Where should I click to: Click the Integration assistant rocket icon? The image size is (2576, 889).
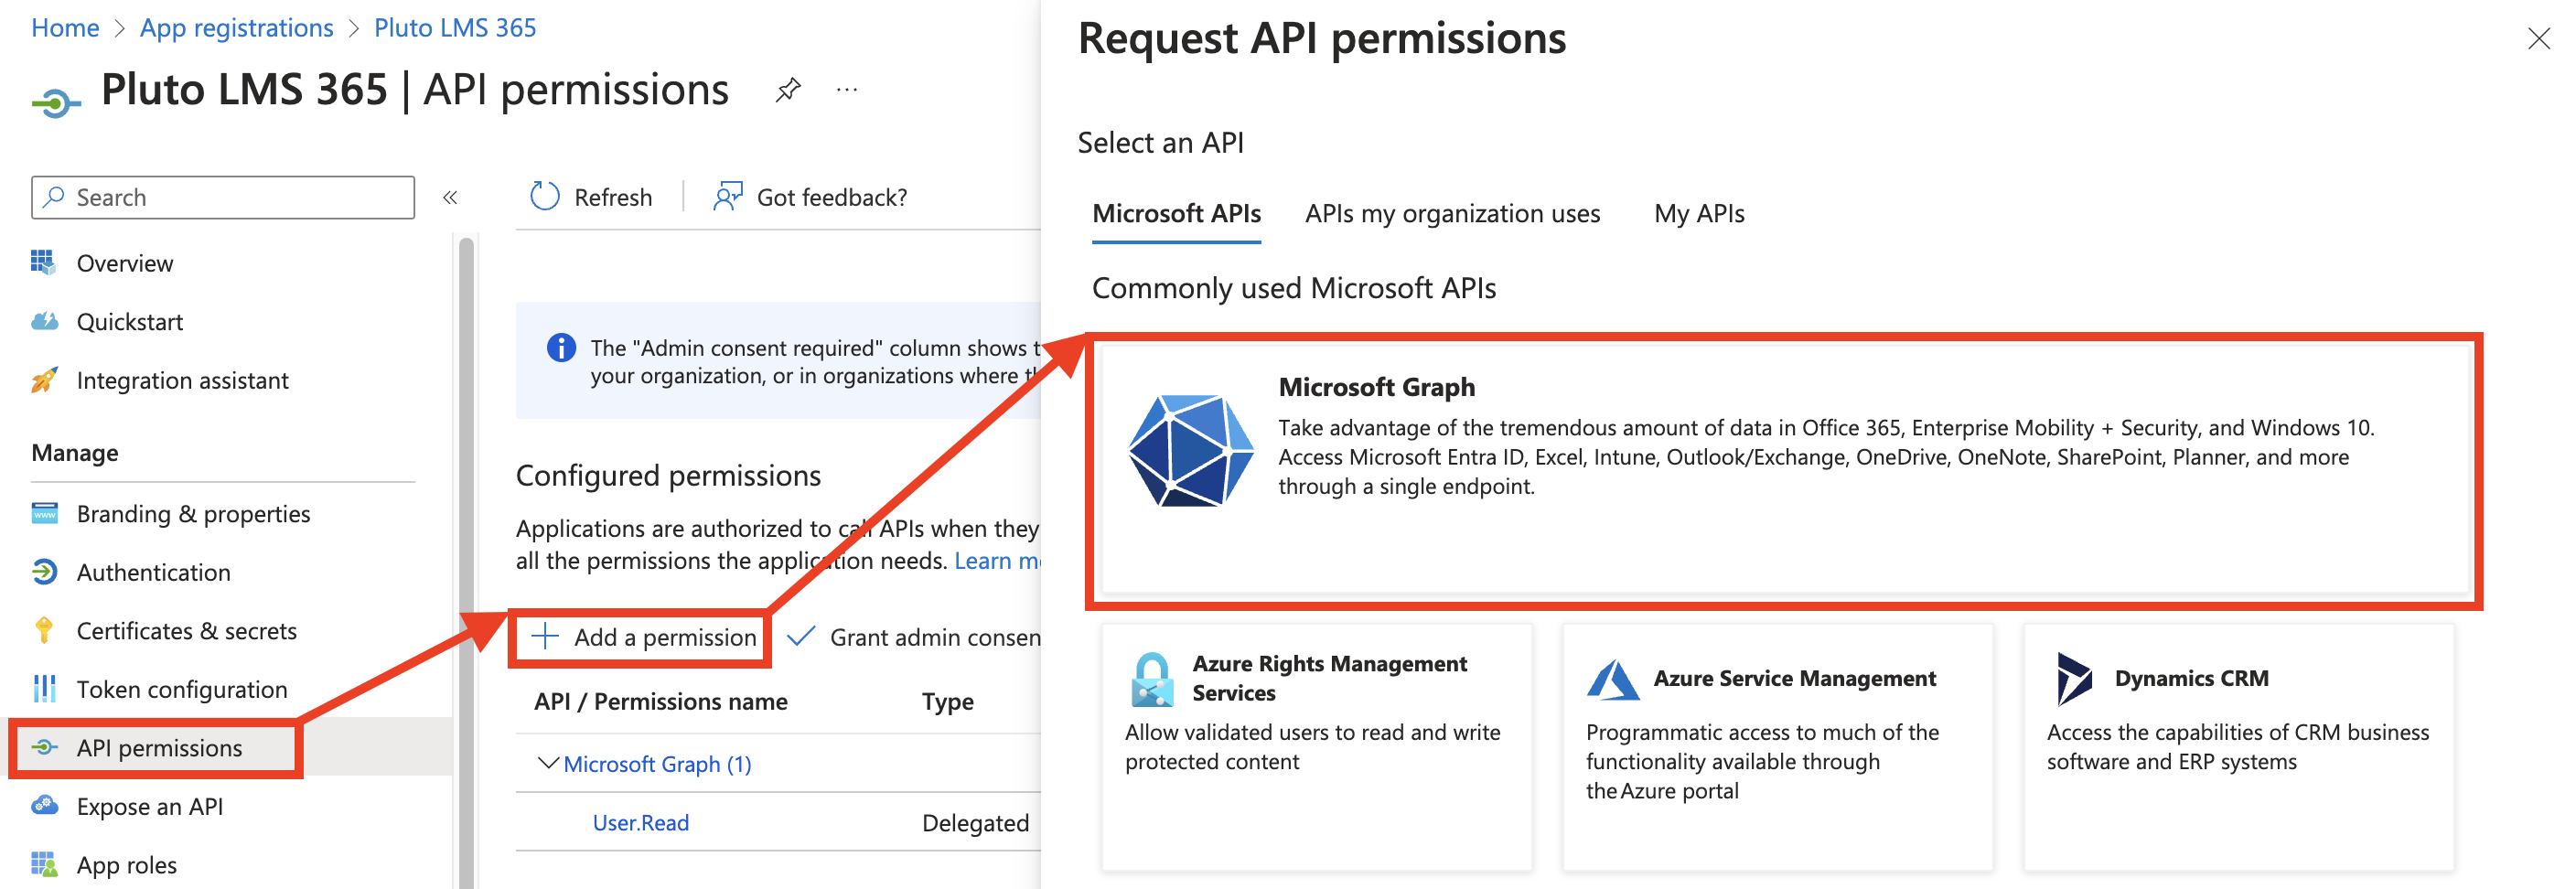pyautogui.click(x=44, y=380)
